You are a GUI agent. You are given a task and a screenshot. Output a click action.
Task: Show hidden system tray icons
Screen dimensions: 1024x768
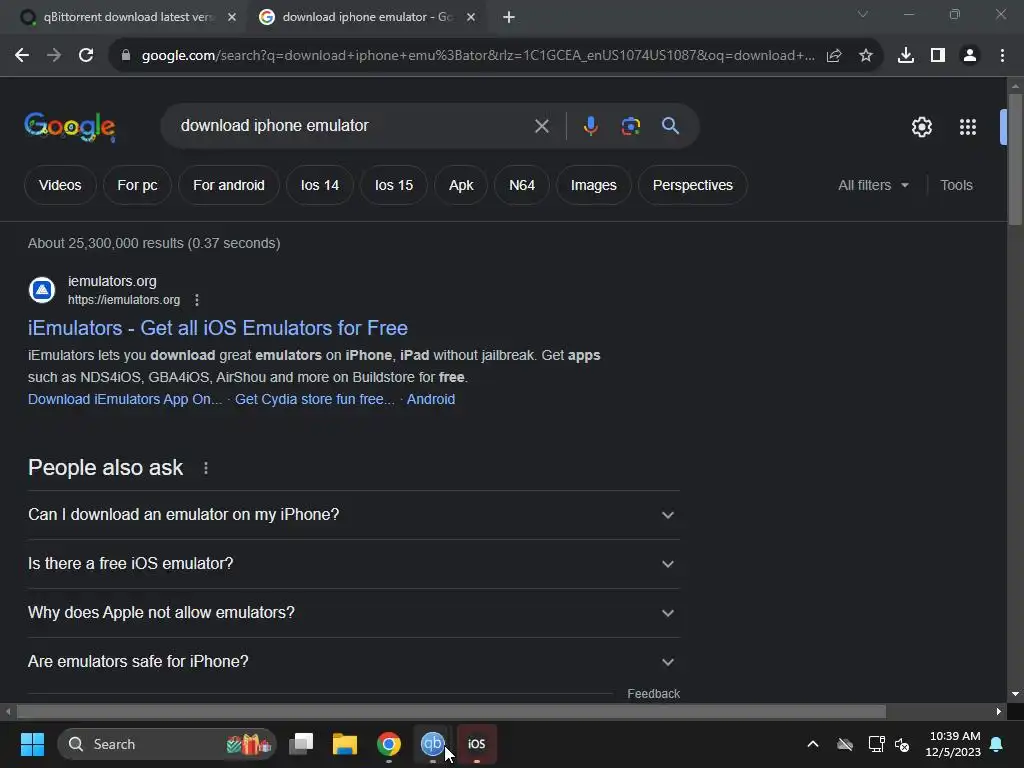pos(813,744)
